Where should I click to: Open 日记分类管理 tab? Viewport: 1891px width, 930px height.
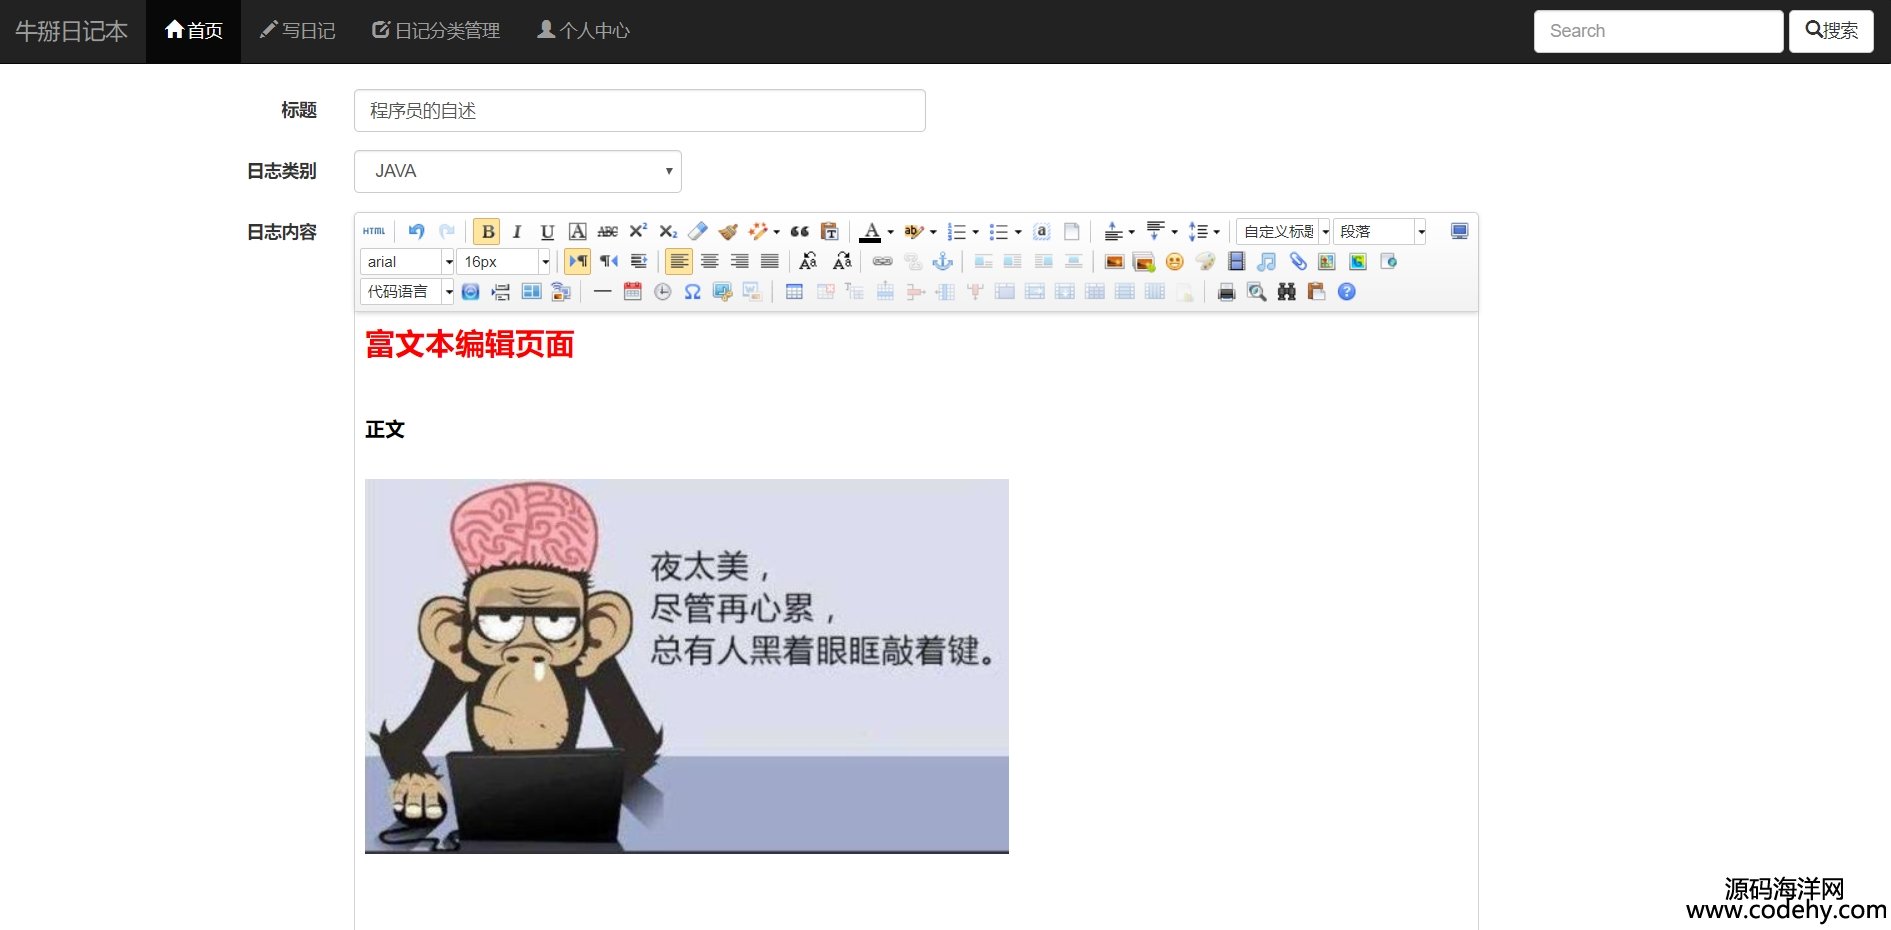point(436,31)
